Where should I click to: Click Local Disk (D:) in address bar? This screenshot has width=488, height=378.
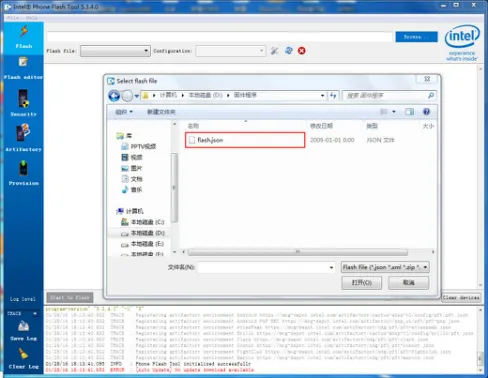[x=206, y=95]
